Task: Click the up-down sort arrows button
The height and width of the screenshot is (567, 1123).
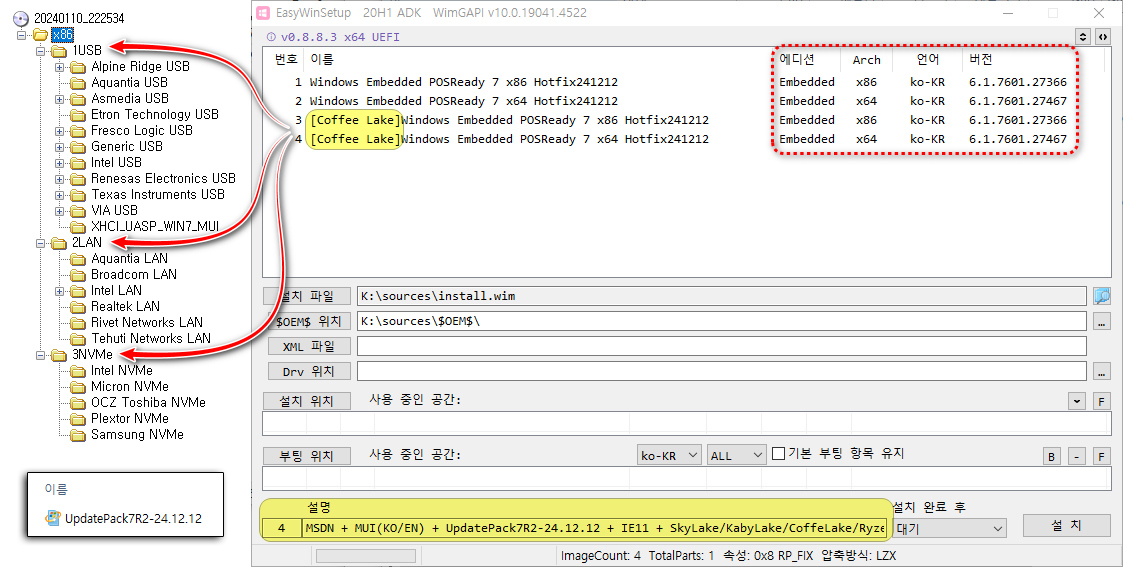Action: (x=1083, y=37)
